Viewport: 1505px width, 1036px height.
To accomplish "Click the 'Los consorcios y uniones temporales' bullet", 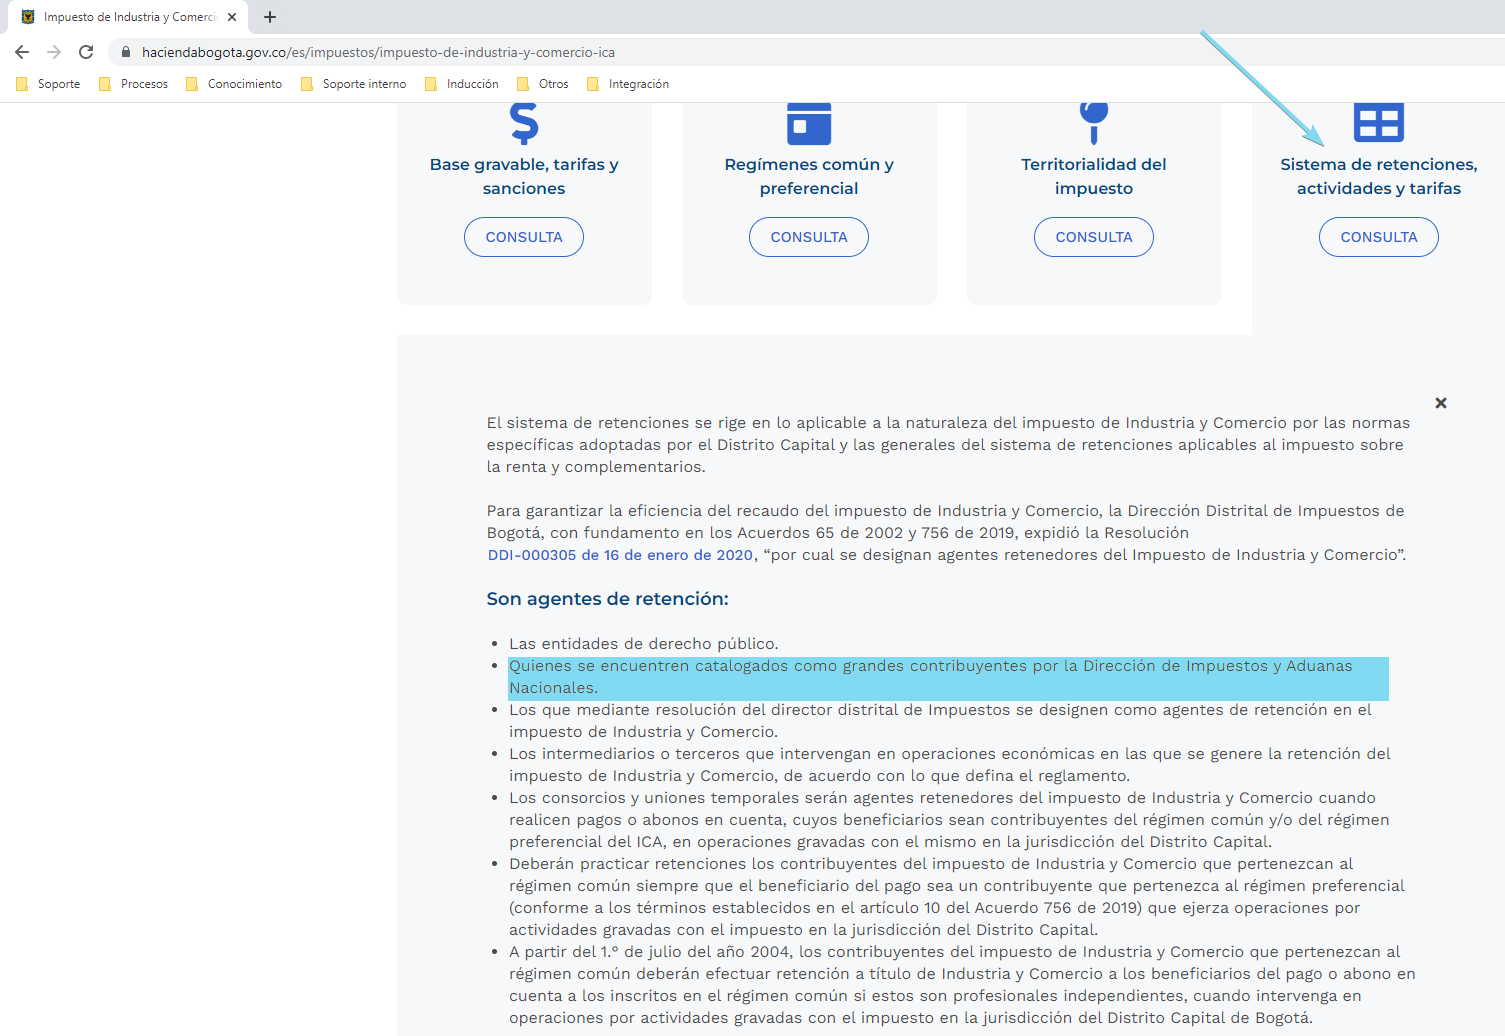I will (x=949, y=820).
